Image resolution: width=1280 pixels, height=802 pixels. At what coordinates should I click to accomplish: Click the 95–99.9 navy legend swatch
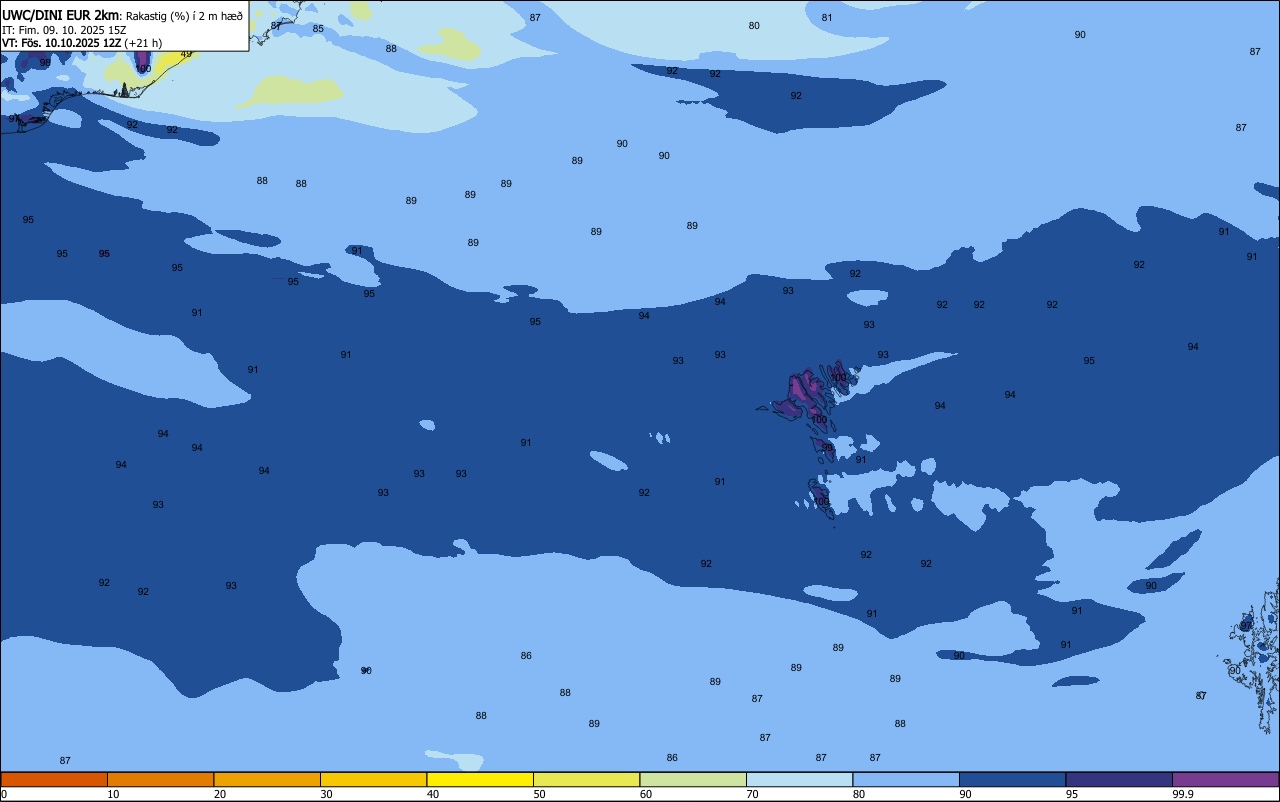pos(1119,779)
